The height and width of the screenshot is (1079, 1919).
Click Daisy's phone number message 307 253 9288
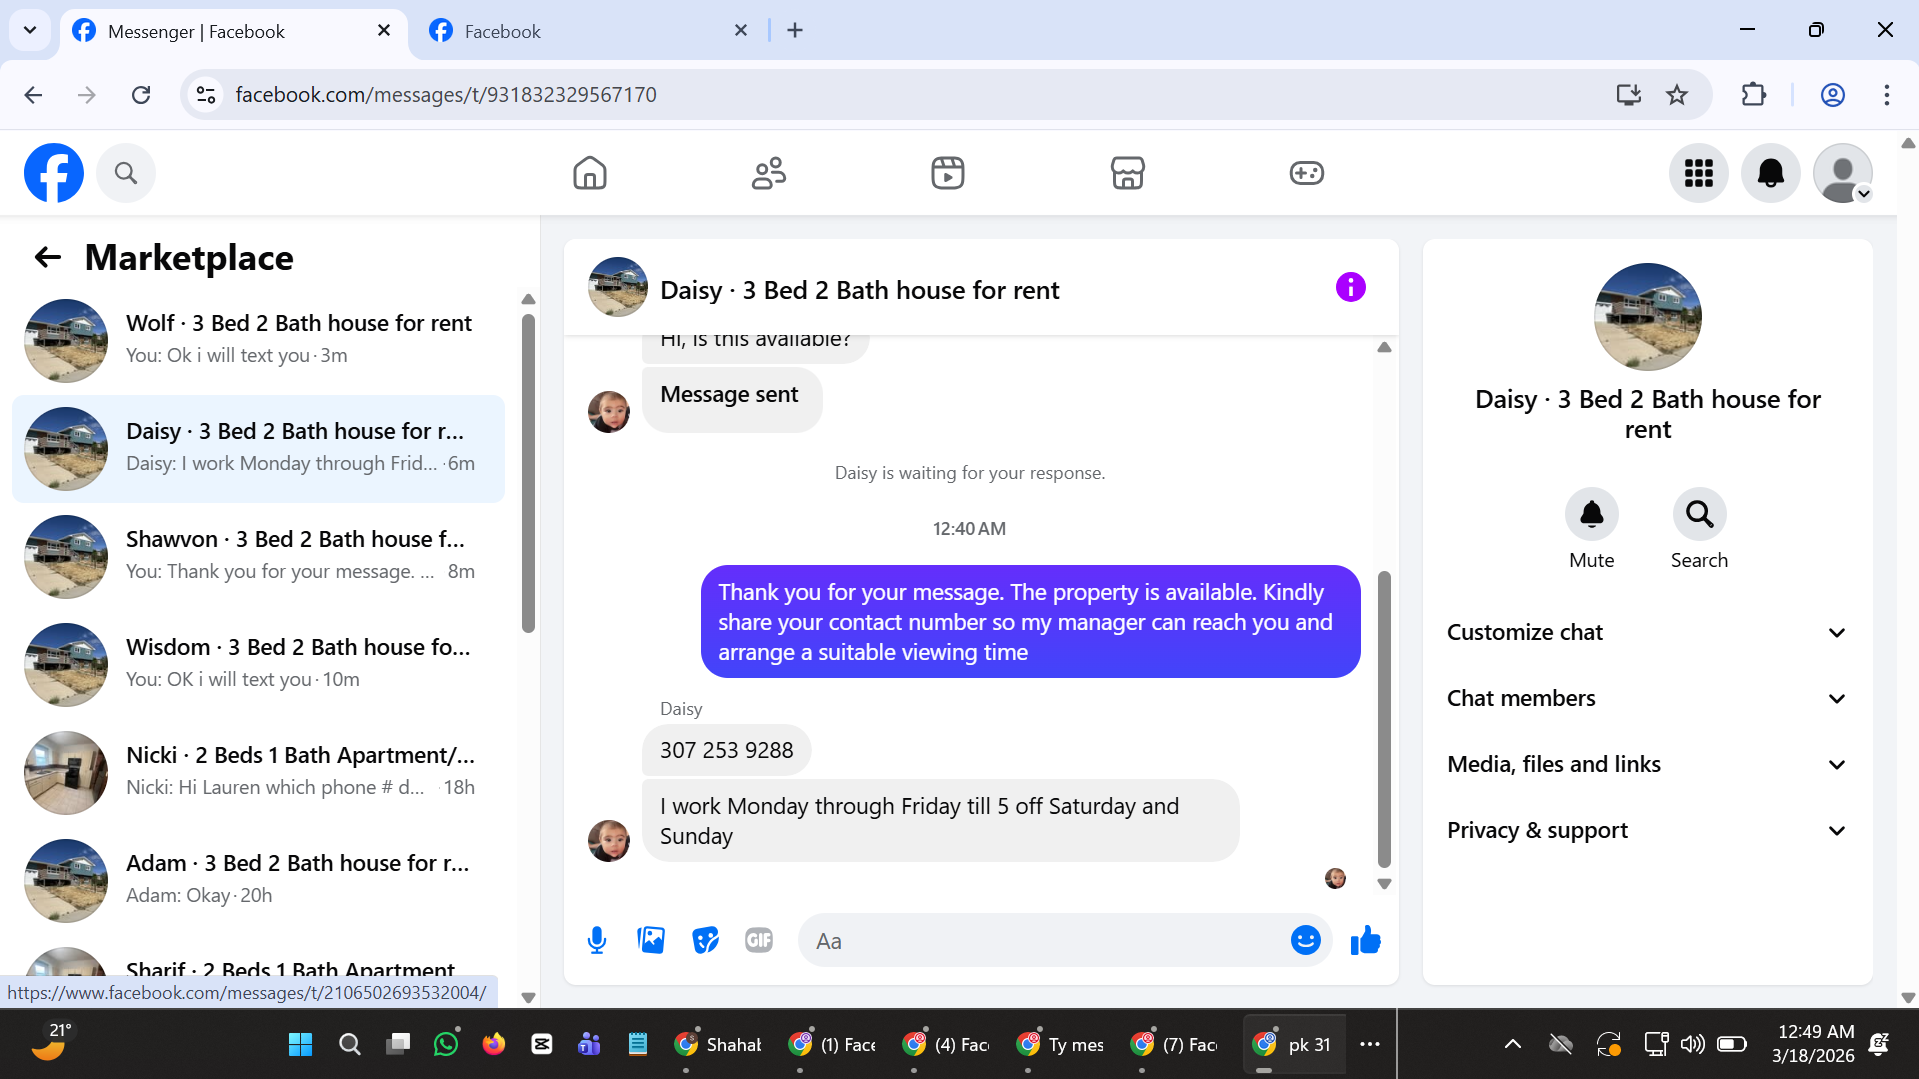tap(726, 750)
